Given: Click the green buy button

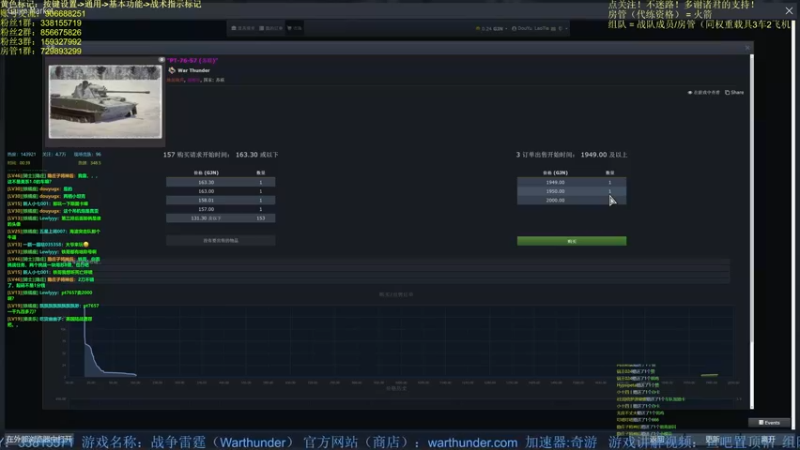Looking at the screenshot, I should (x=571, y=241).
